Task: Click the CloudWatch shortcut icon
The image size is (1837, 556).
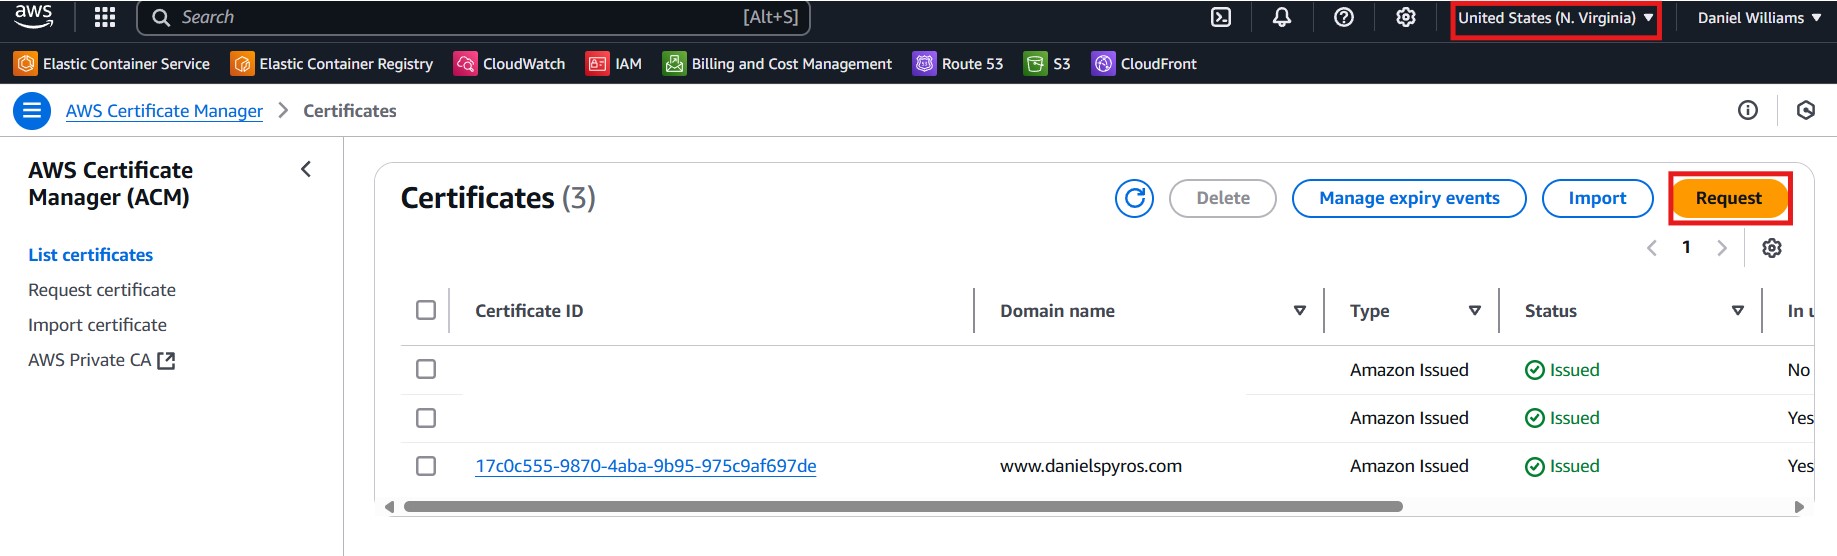Action: click(x=465, y=64)
